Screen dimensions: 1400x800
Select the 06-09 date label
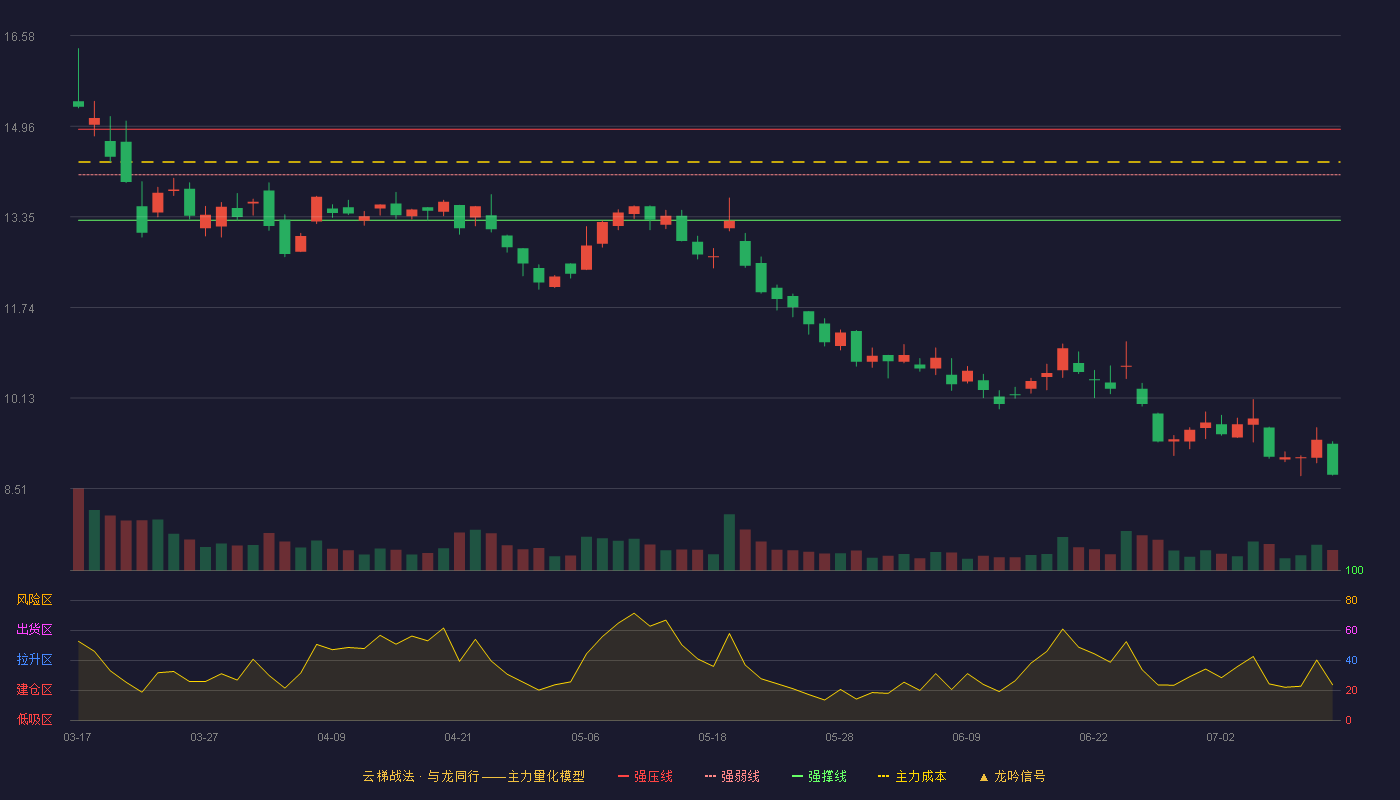click(x=966, y=737)
